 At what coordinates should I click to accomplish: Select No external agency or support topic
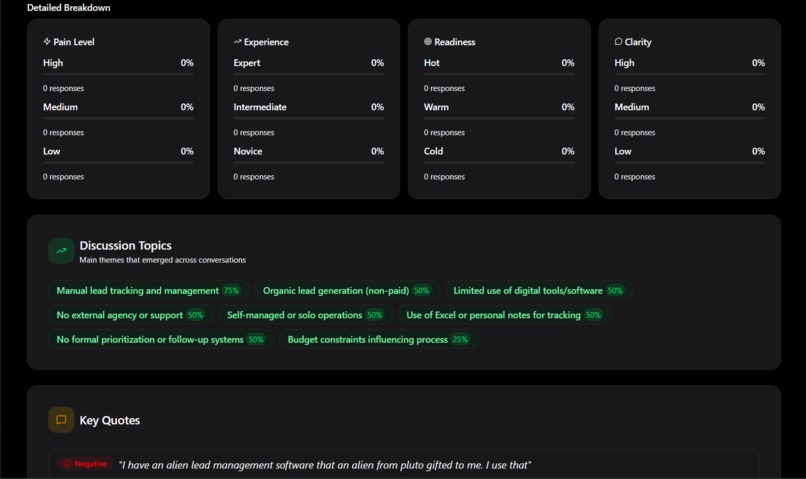coord(131,315)
